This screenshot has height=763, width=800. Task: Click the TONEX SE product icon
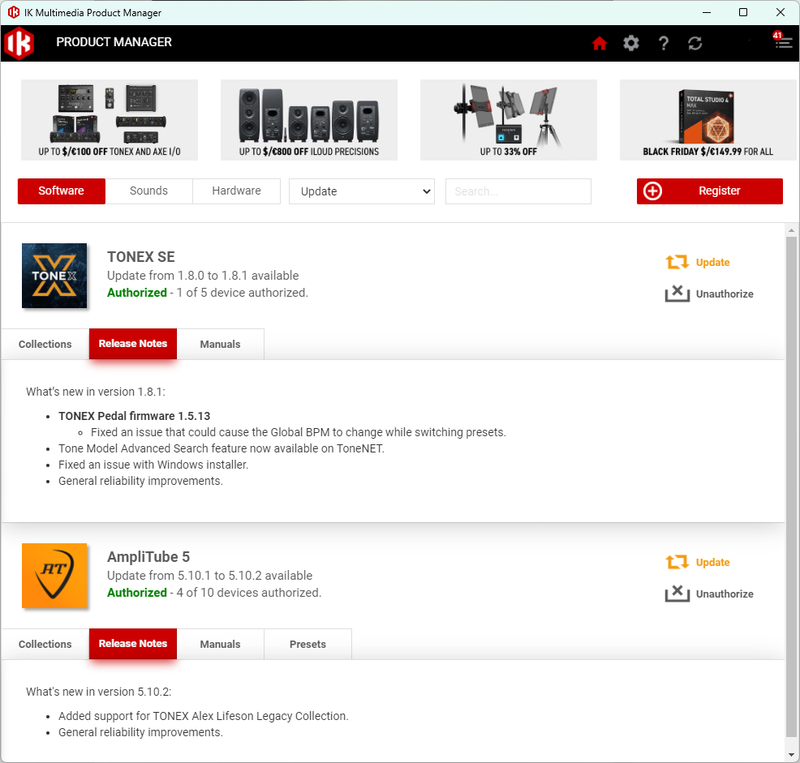pos(54,276)
